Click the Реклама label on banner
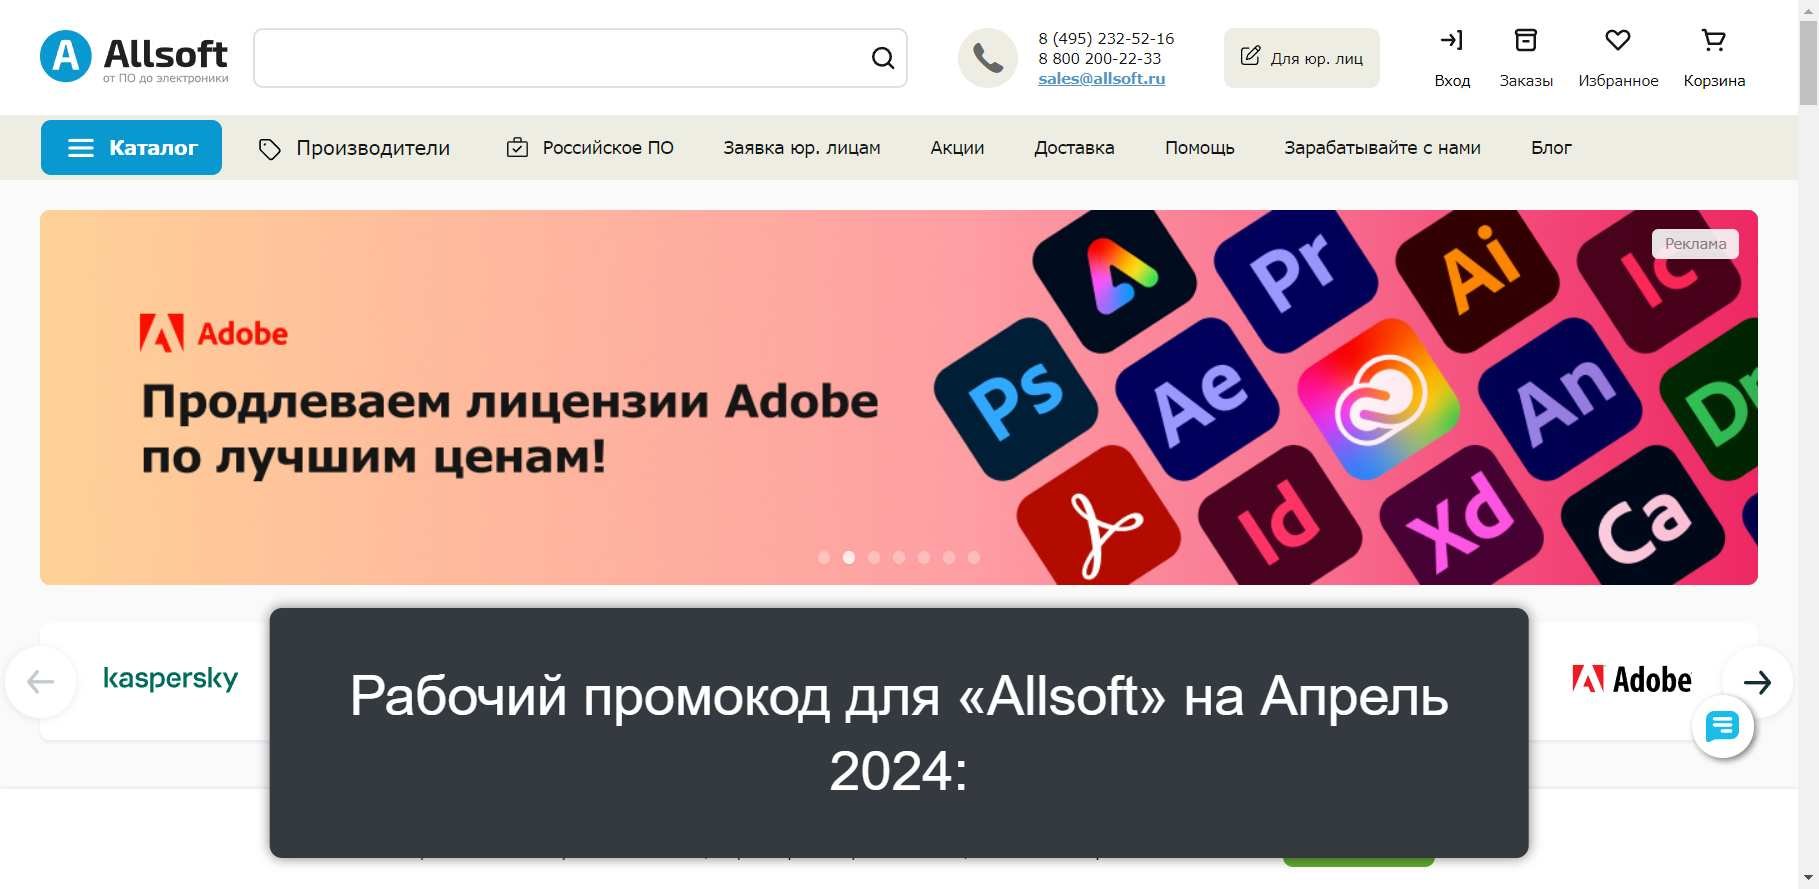This screenshot has width=1819, height=889. click(1695, 244)
